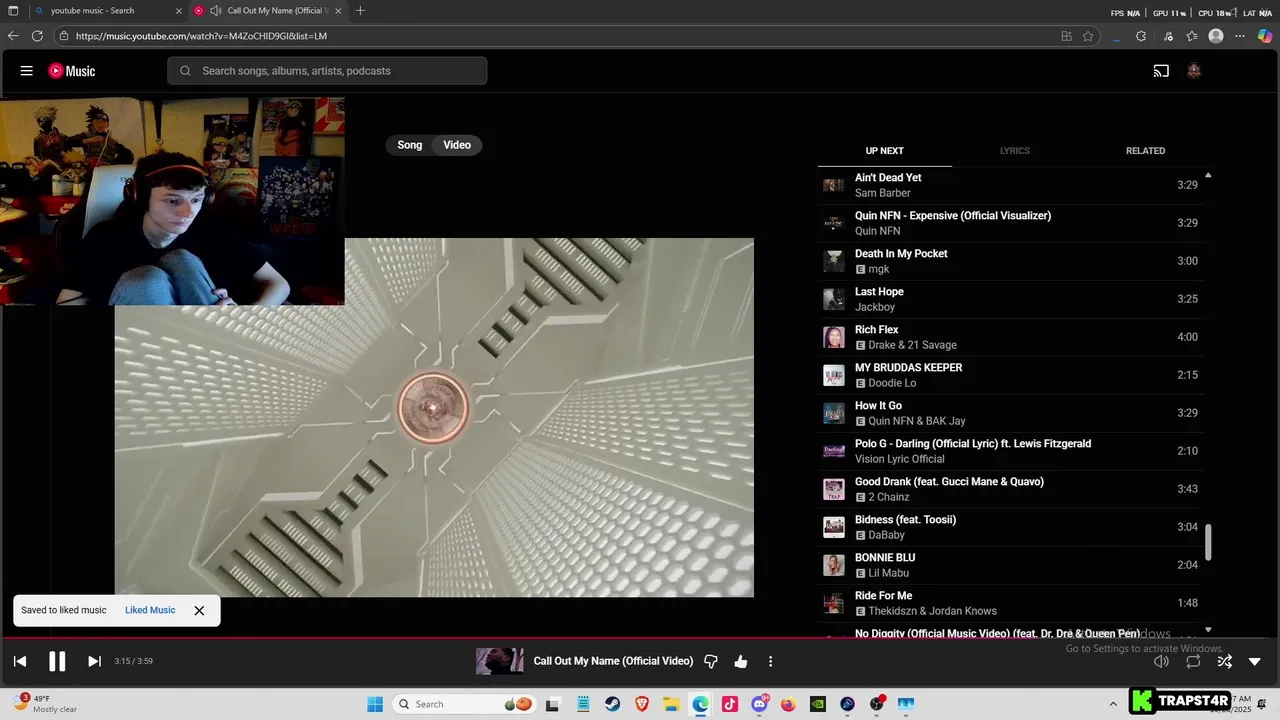Open the YouTube Music hamburger menu

click(27, 71)
